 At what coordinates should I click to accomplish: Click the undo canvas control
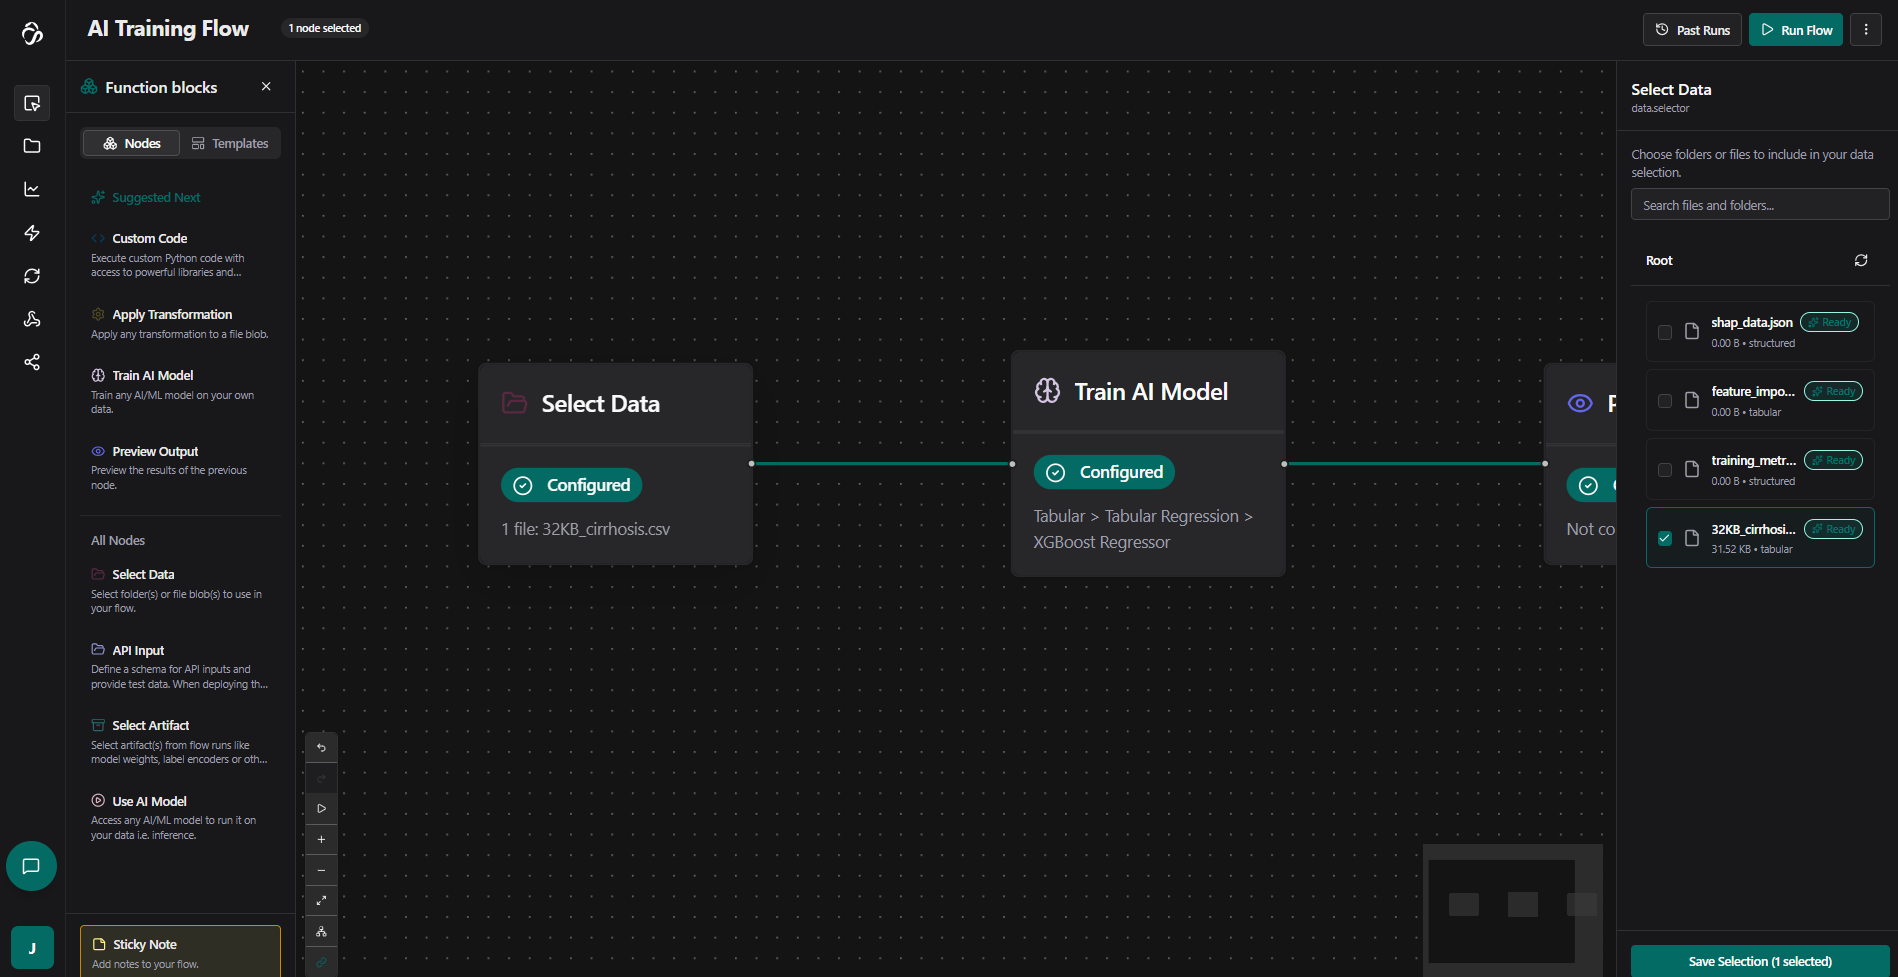pyautogui.click(x=321, y=748)
